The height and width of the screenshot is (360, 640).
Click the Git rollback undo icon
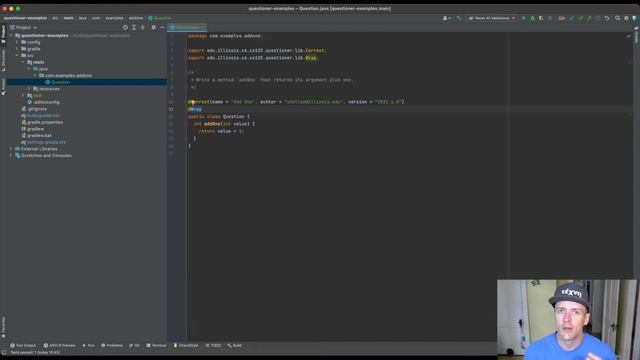pyautogui.click(x=607, y=18)
